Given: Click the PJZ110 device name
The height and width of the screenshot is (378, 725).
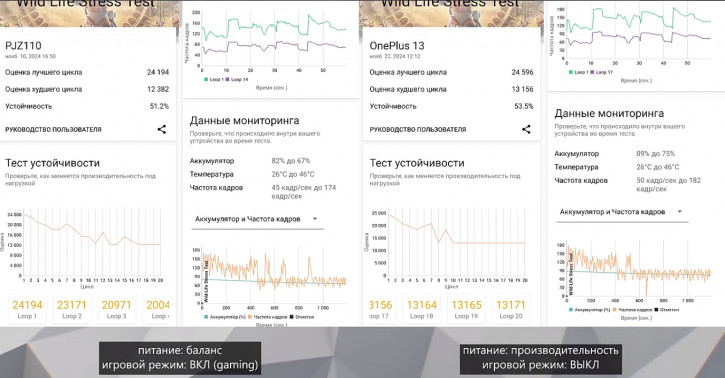Looking at the screenshot, I should [x=23, y=46].
